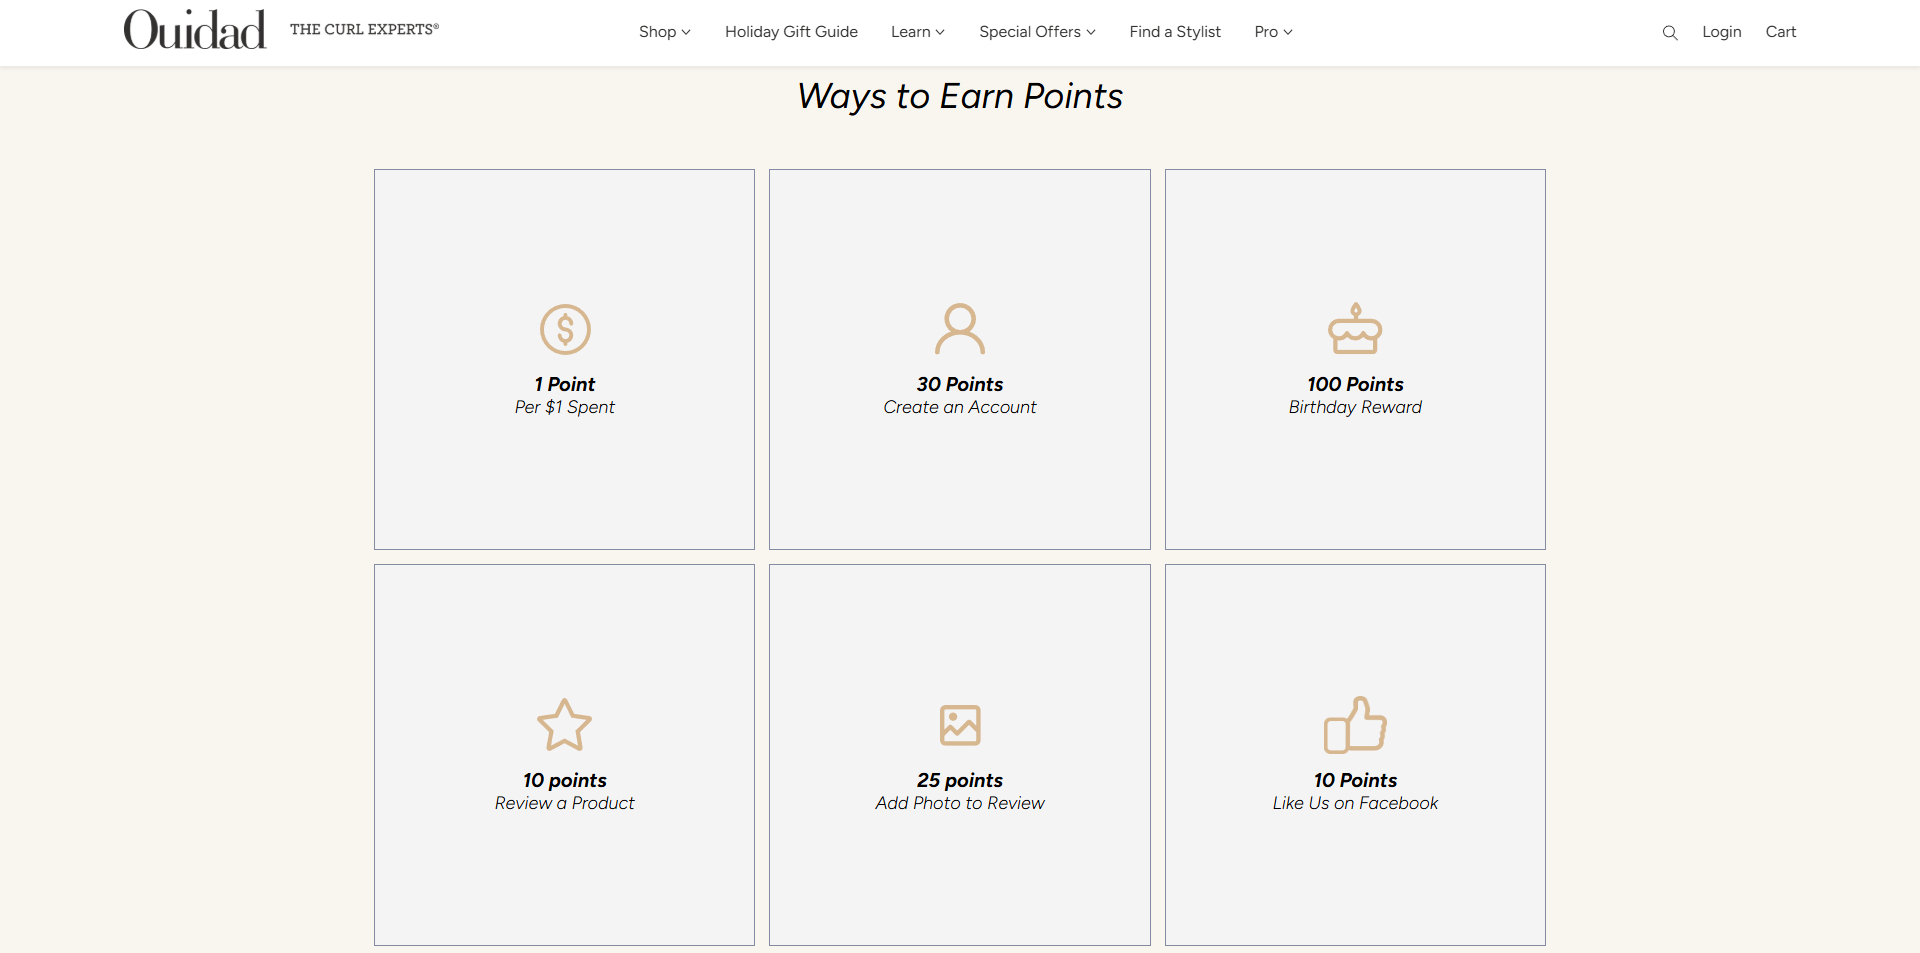
Task: Click the photo image icon
Action: click(x=960, y=725)
